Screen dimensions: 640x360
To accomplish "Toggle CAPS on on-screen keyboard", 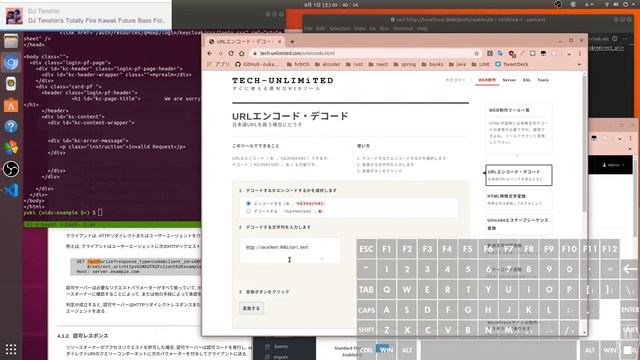I will coord(366,310).
